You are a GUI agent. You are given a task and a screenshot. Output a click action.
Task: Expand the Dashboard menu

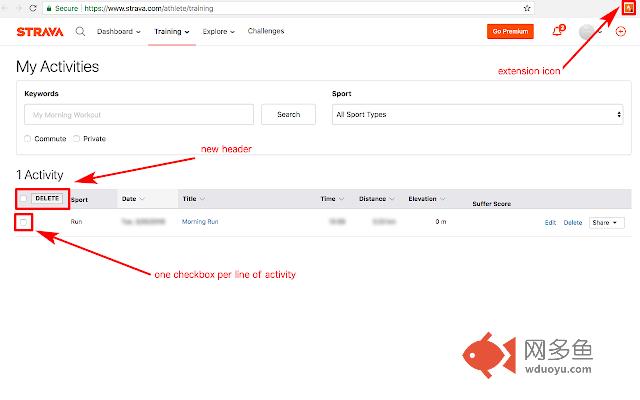[118, 32]
